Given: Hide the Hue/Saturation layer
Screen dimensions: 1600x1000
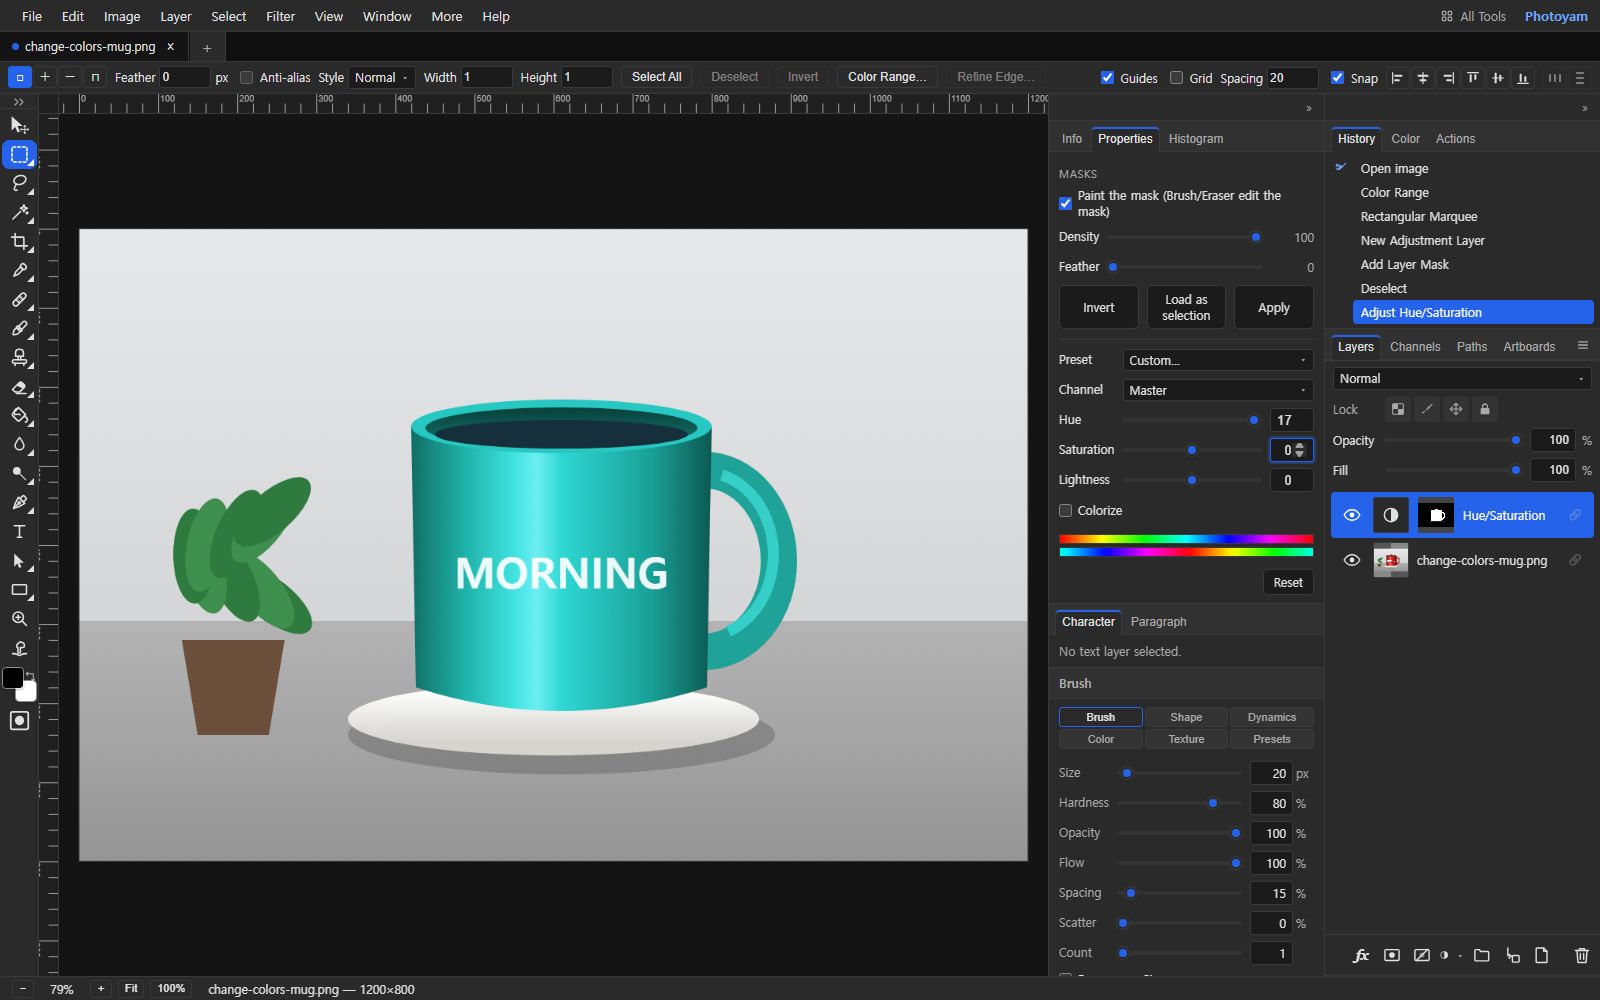Looking at the screenshot, I should pyautogui.click(x=1352, y=515).
